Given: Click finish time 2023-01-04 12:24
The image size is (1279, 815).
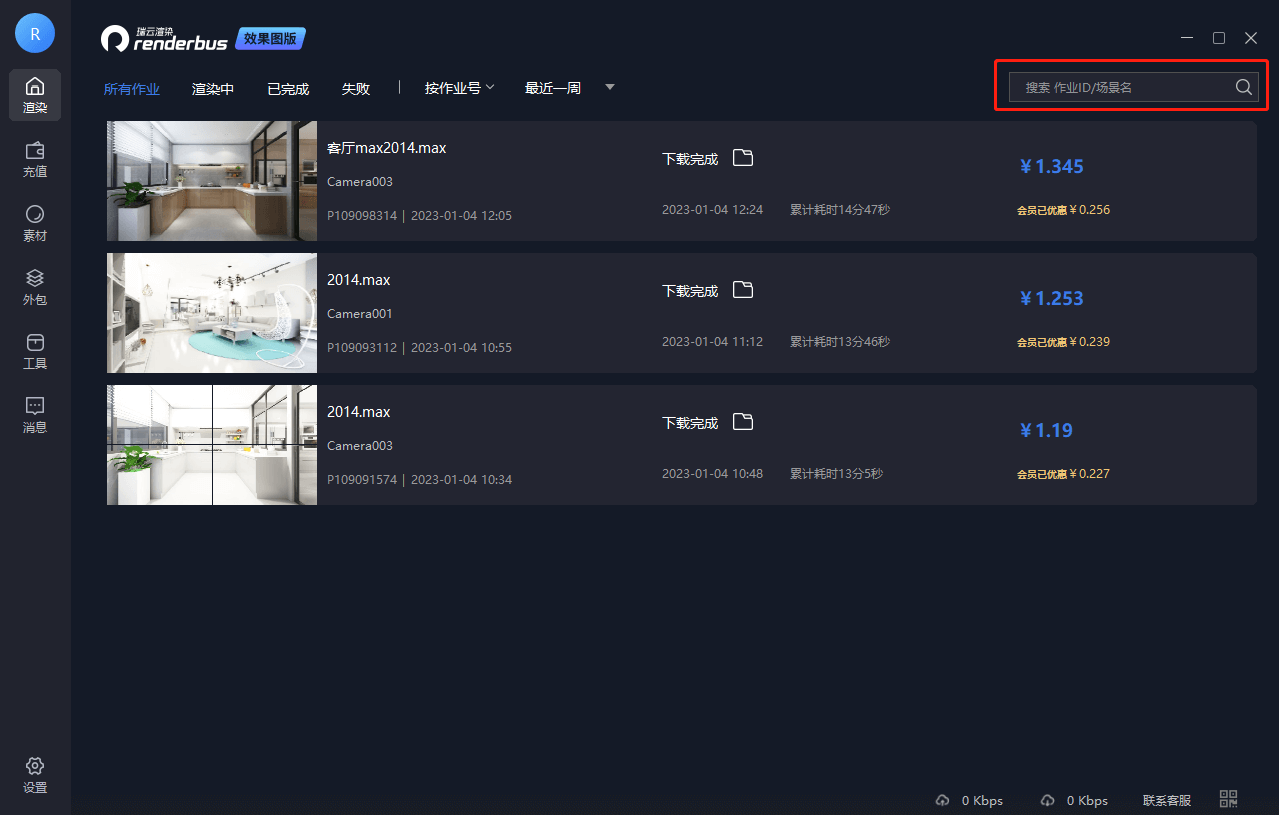Looking at the screenshot, I should point(712,210).
